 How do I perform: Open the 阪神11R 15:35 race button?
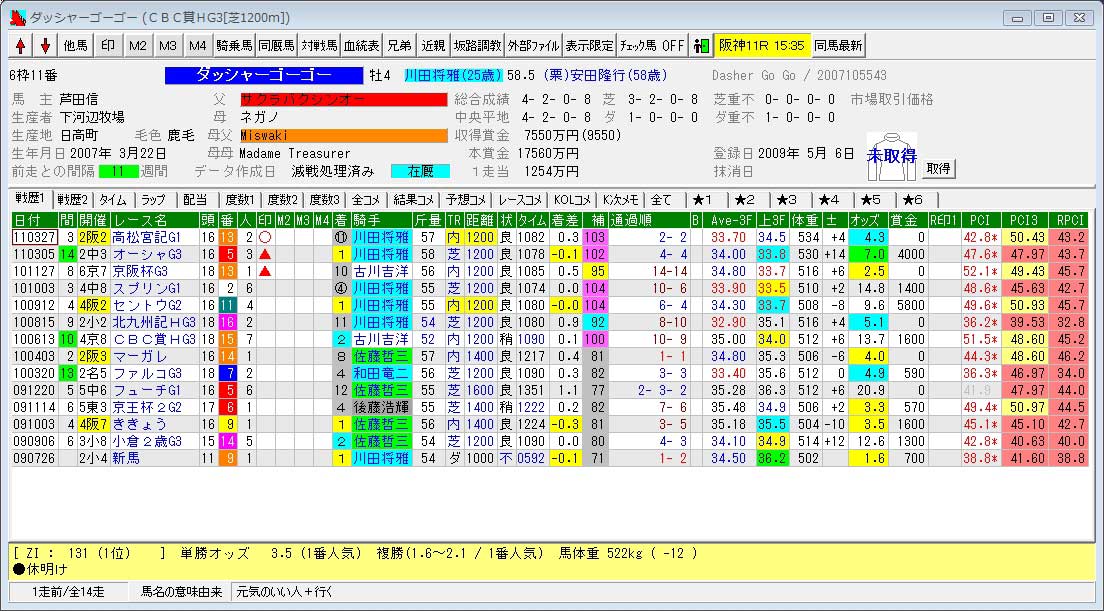pos(761,46)
